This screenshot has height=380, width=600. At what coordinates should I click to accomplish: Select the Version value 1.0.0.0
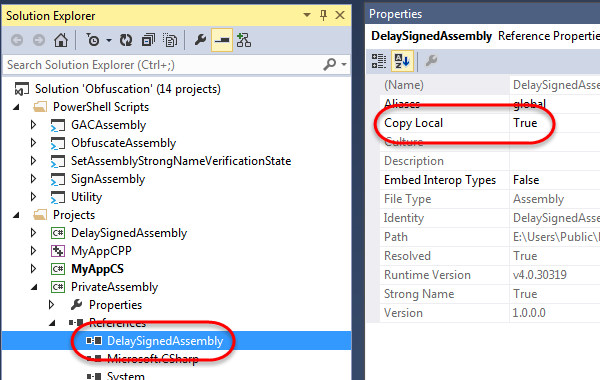[529, 313]
